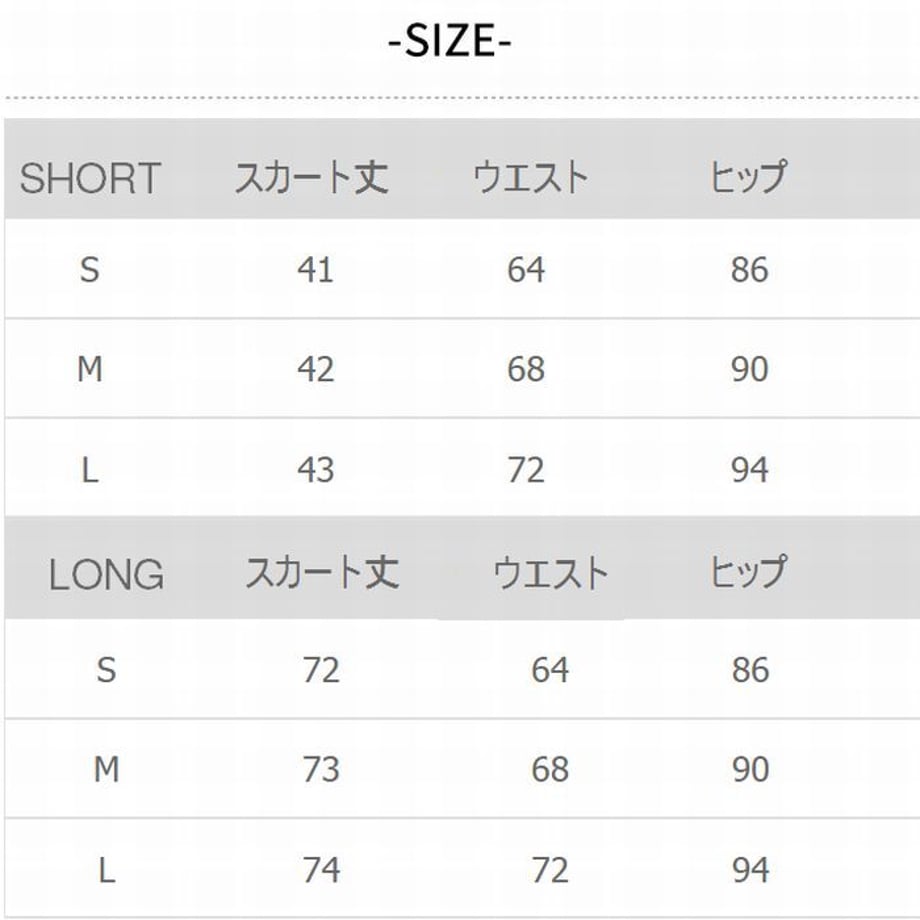Viewport: 920px width, 920px height.
Task: Select the M row label under SHORT
Action: click(90, 370)
